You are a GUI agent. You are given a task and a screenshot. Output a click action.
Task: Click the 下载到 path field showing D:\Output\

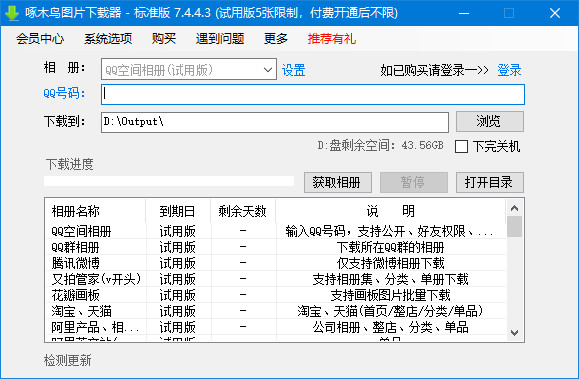pos(275,122)
